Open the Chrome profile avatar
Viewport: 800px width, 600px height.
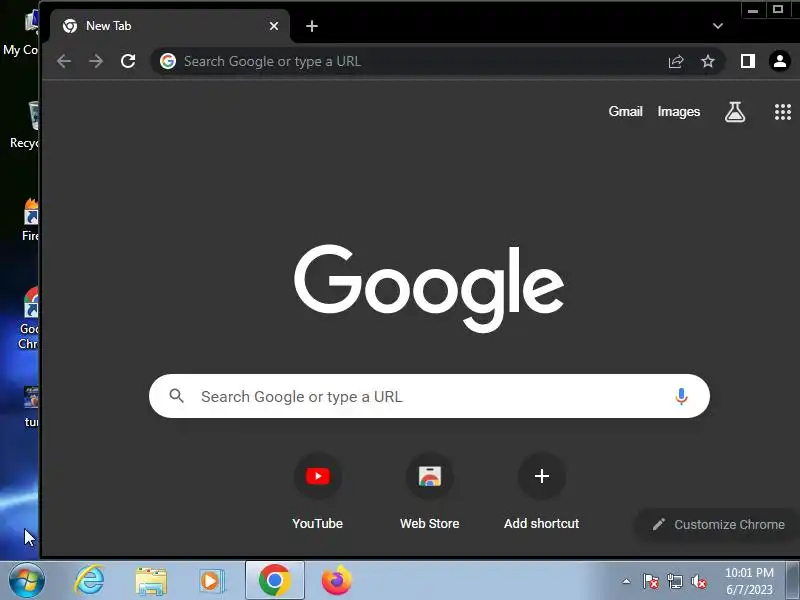[780, 61]
